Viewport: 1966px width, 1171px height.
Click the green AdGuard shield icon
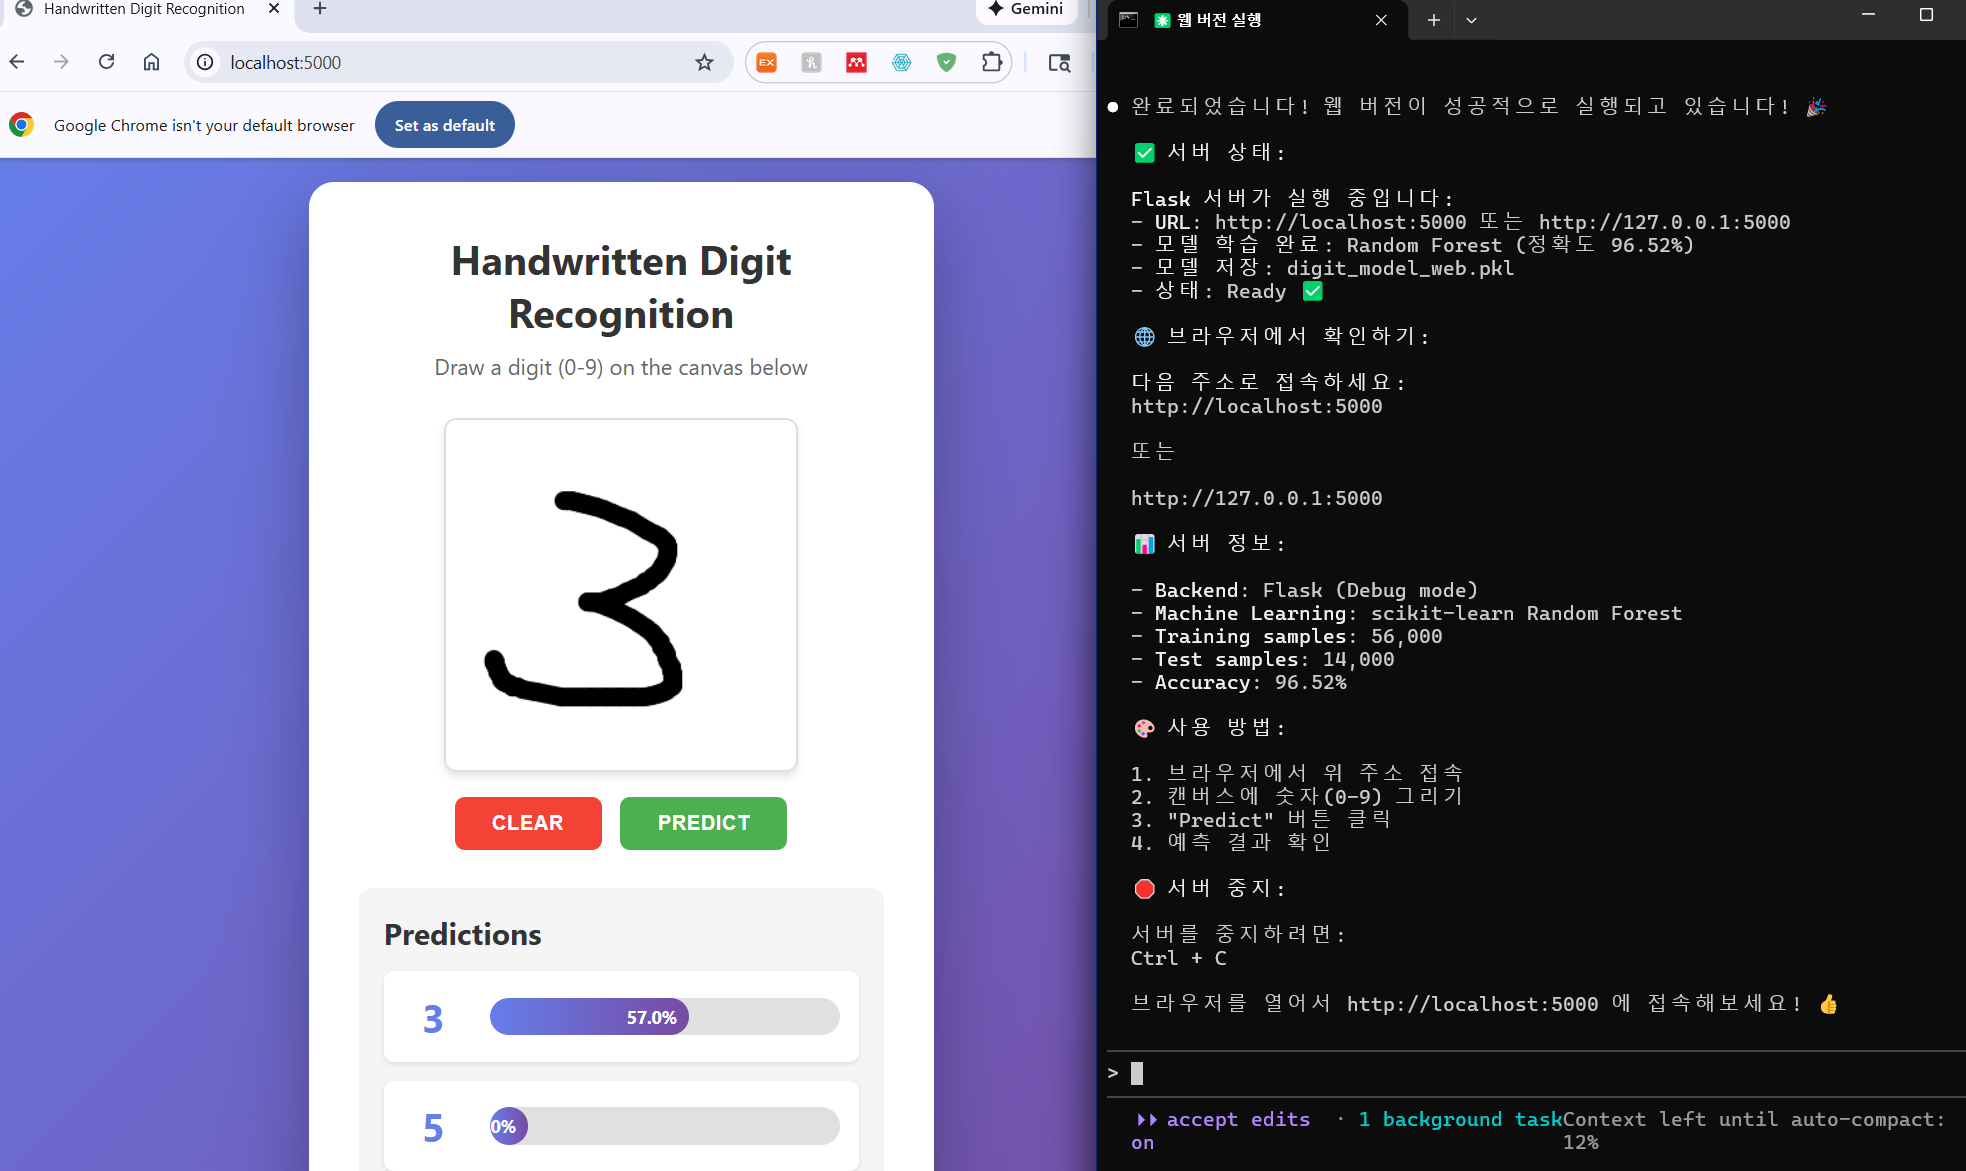point(946,62)
